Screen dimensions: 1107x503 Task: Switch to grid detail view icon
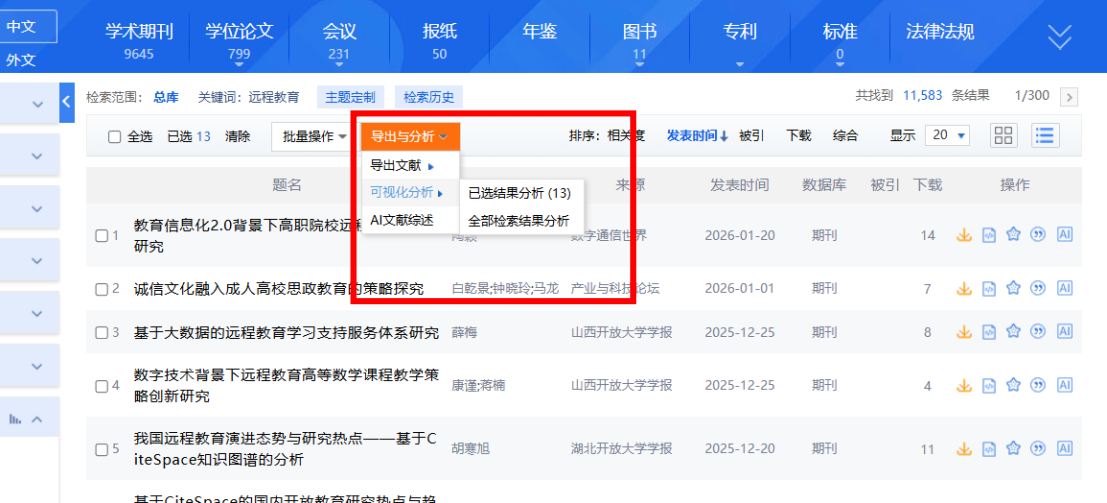coord(1003,135)
